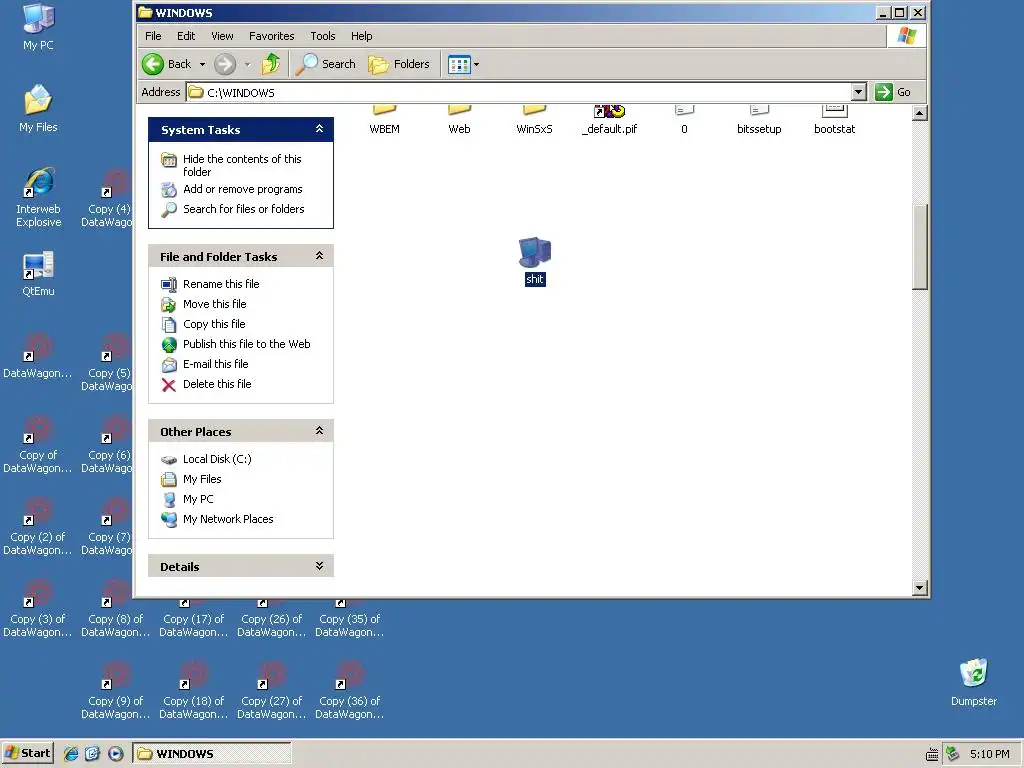Select the Interweb Explosive desktop shortcut
Screen dimensions: 1024x768
coord(39,197)
